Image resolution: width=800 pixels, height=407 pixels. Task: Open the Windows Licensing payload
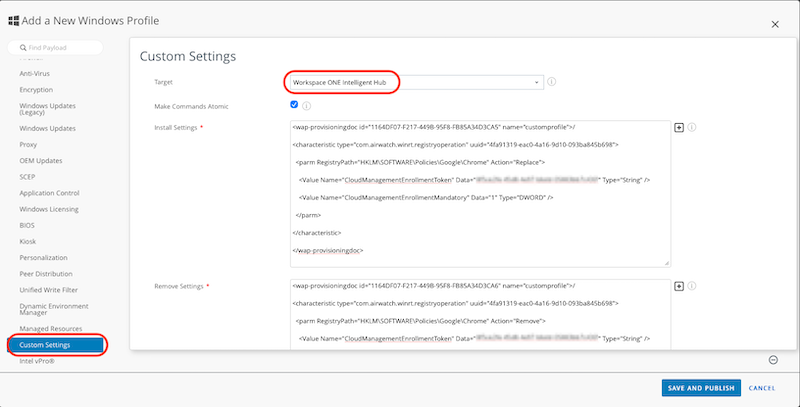coord(50,209)
